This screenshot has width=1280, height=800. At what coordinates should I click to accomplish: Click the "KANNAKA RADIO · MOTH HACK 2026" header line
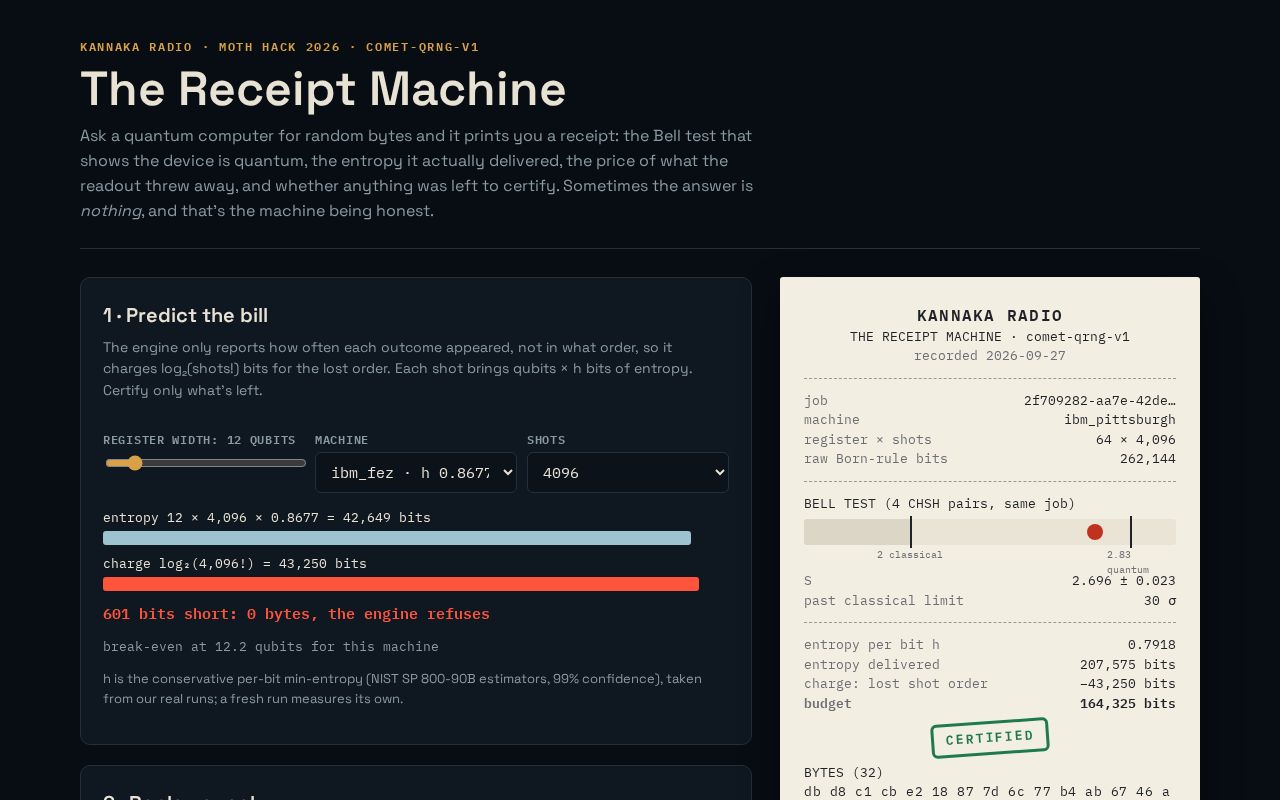(280, 47)
